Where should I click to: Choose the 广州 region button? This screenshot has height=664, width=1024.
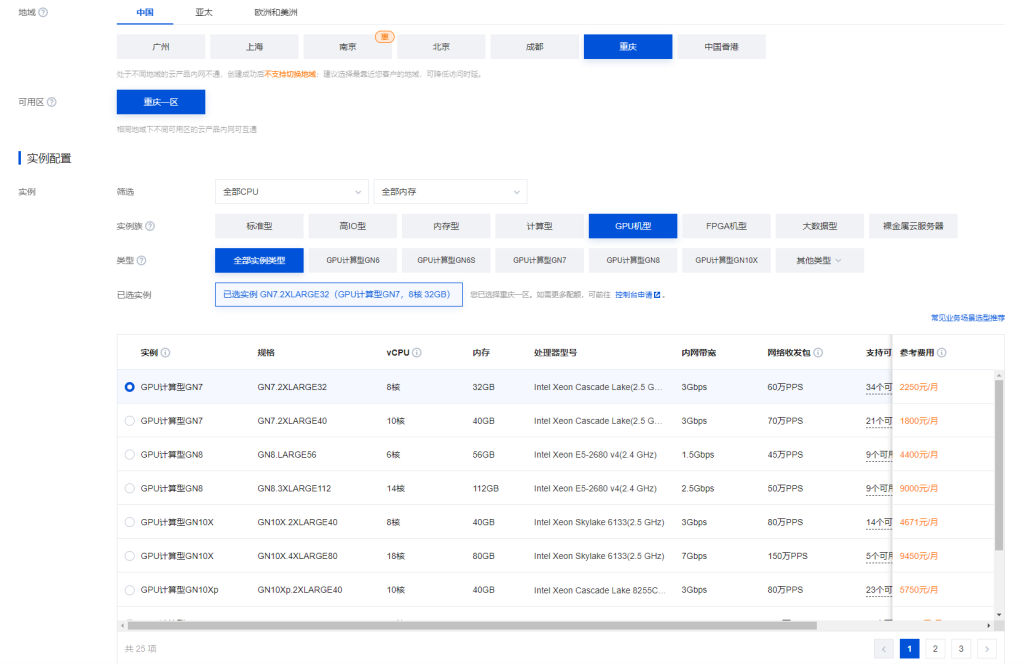(161, 47)
